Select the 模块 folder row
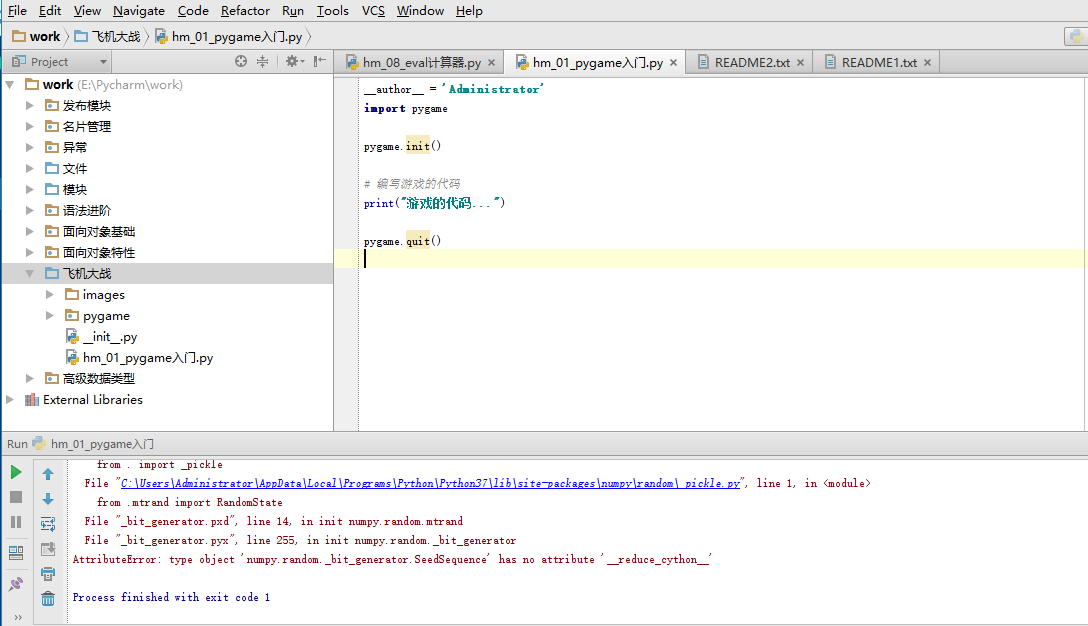 [x=167, y=189]
